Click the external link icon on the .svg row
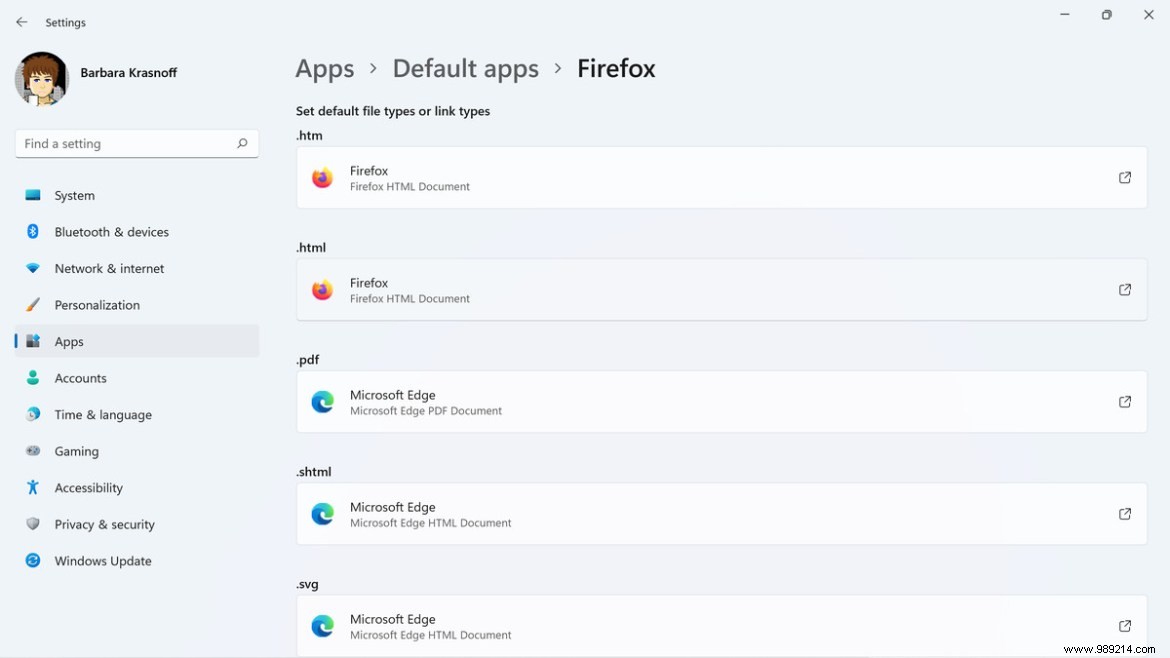This screenshot has width=1170, height=658. pyautogui.click(x=1124, y=626)
